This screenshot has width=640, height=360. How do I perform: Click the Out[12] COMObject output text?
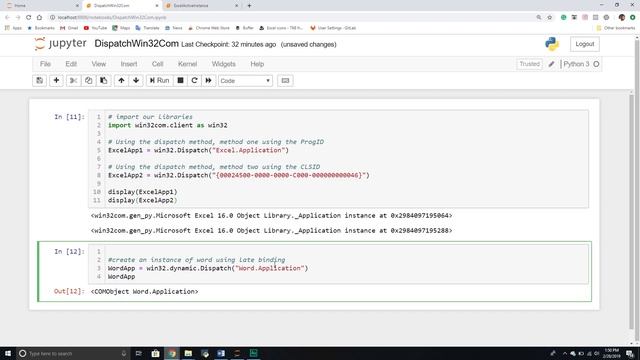(144, 291)
